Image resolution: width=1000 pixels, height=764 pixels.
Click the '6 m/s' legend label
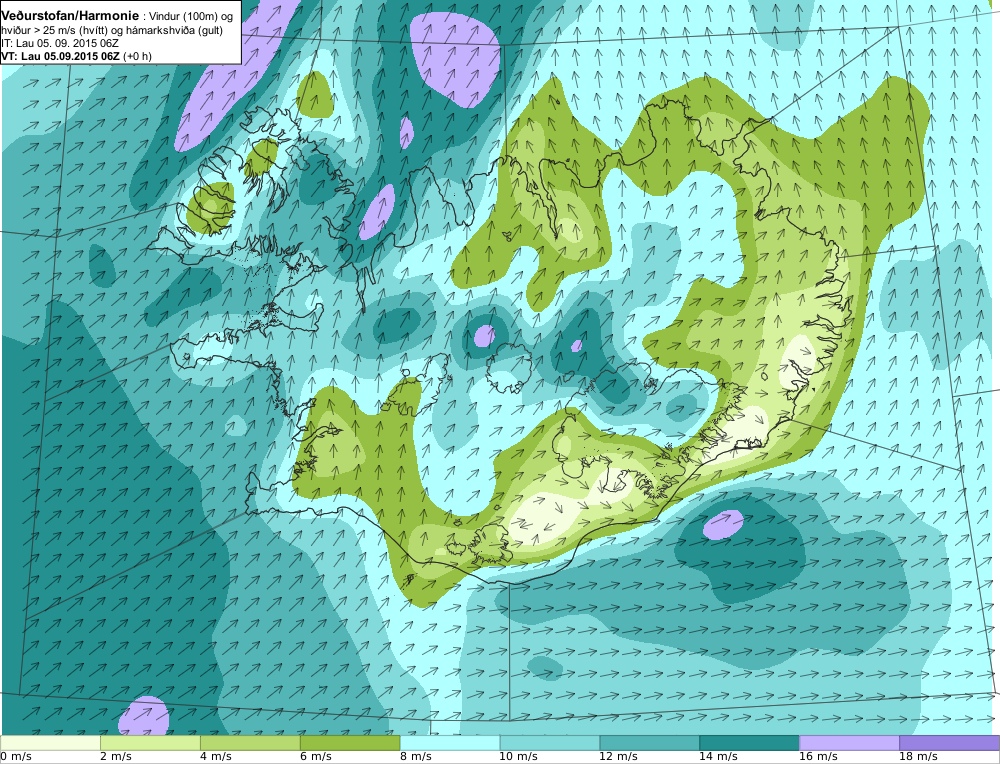(316, 757)
